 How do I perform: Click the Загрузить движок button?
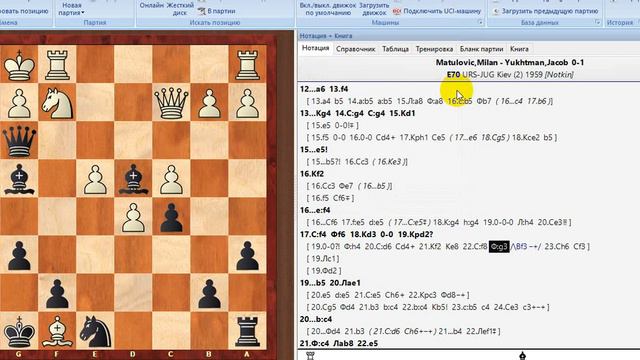pyautogui.click(x=374, y=9)
